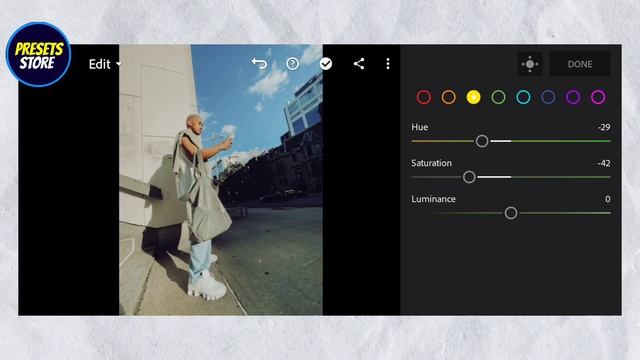Activate the targeted adjustment tool icon
Image resolution: width=640 pixels, height=360 pixels.
[530, 64]
